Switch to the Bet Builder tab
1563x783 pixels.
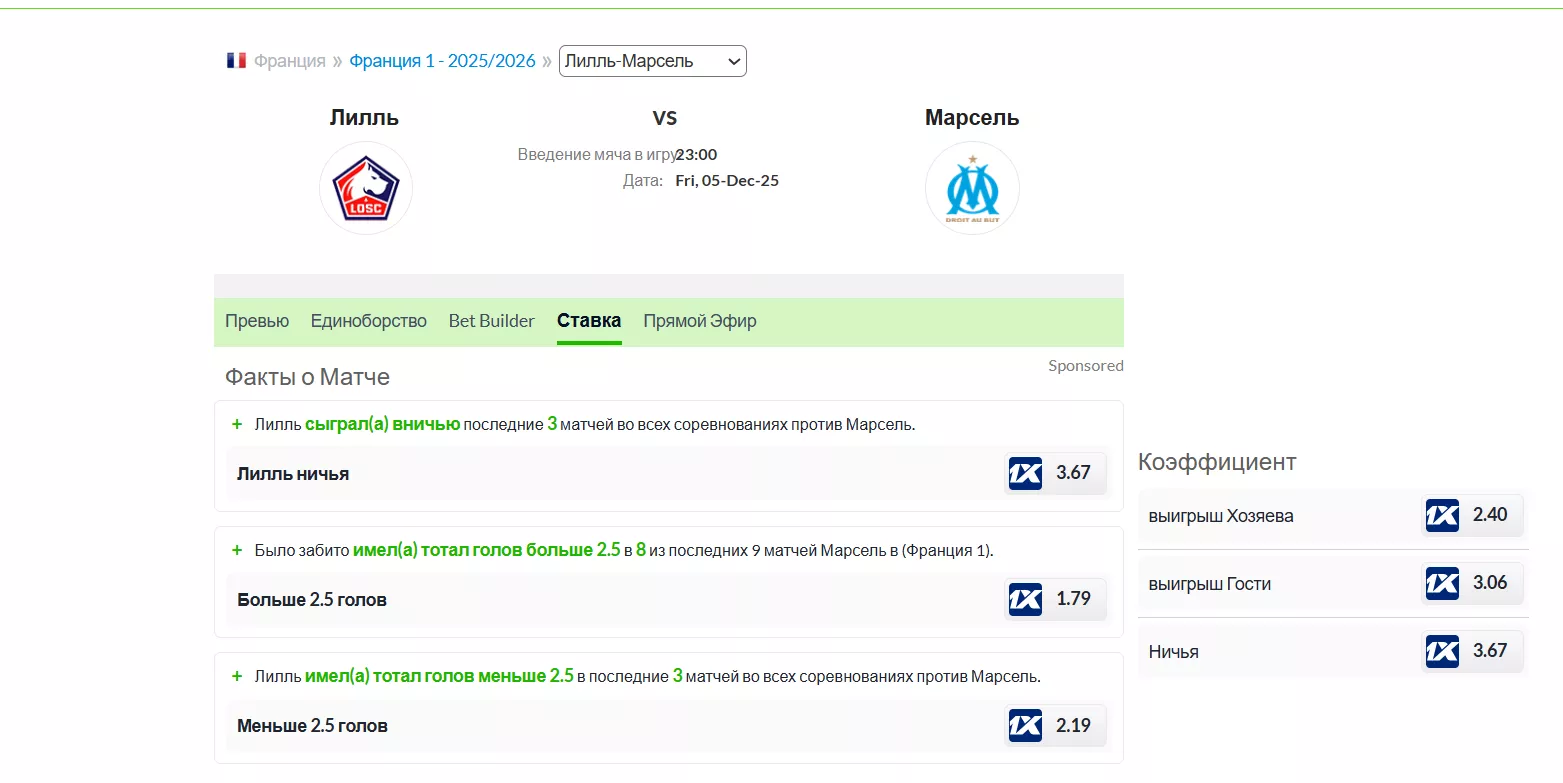pyautogui.click(x=491, y=321)
